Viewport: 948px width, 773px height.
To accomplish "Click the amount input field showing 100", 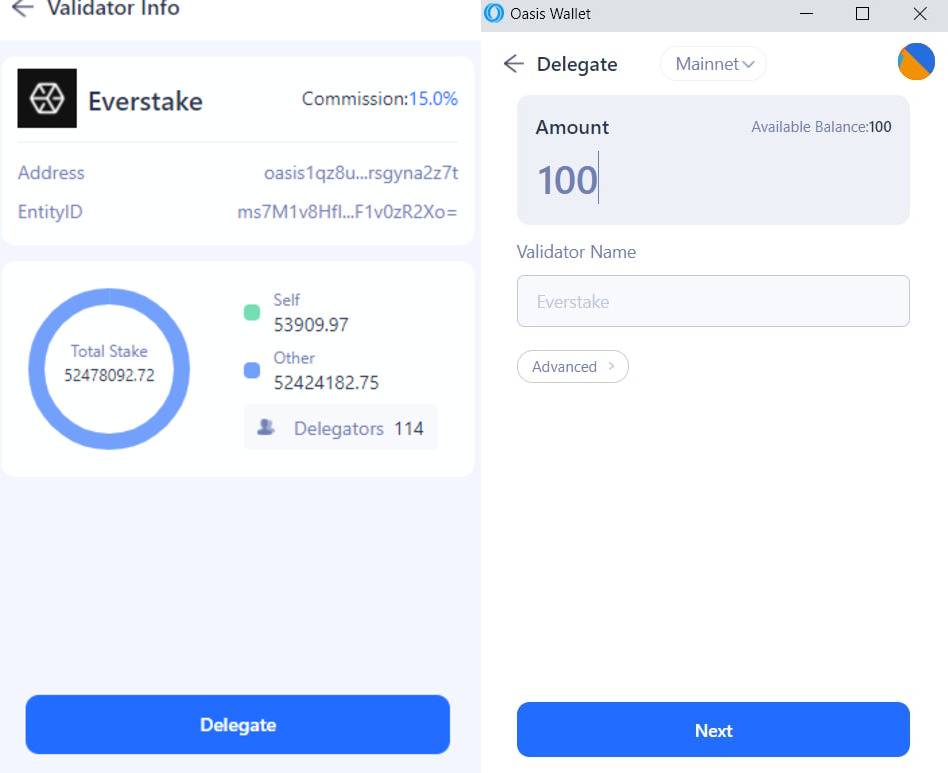I will click(x=713, y=180).
